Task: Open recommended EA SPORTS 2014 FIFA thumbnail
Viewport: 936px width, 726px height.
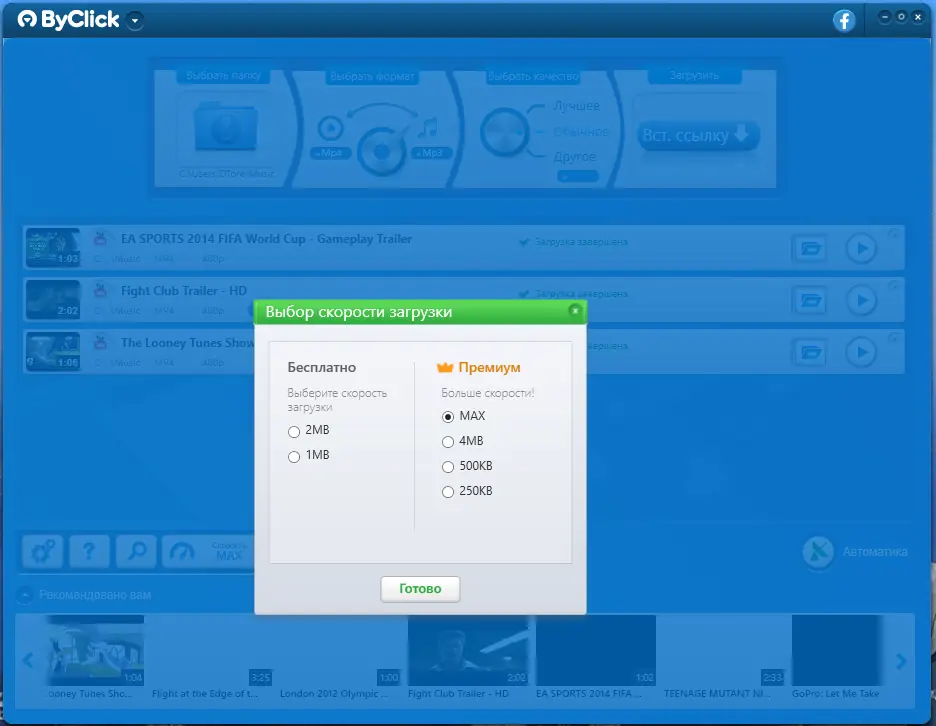Action: point(596,651)
